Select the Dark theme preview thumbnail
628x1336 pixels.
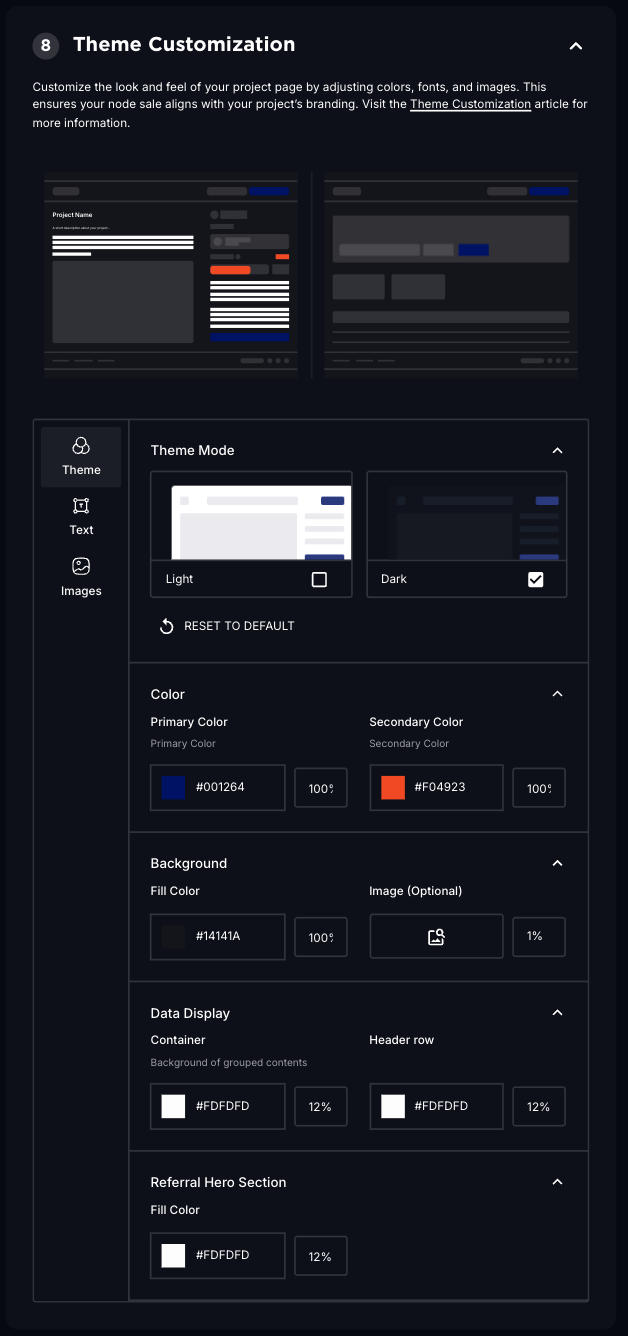point(467,517)
